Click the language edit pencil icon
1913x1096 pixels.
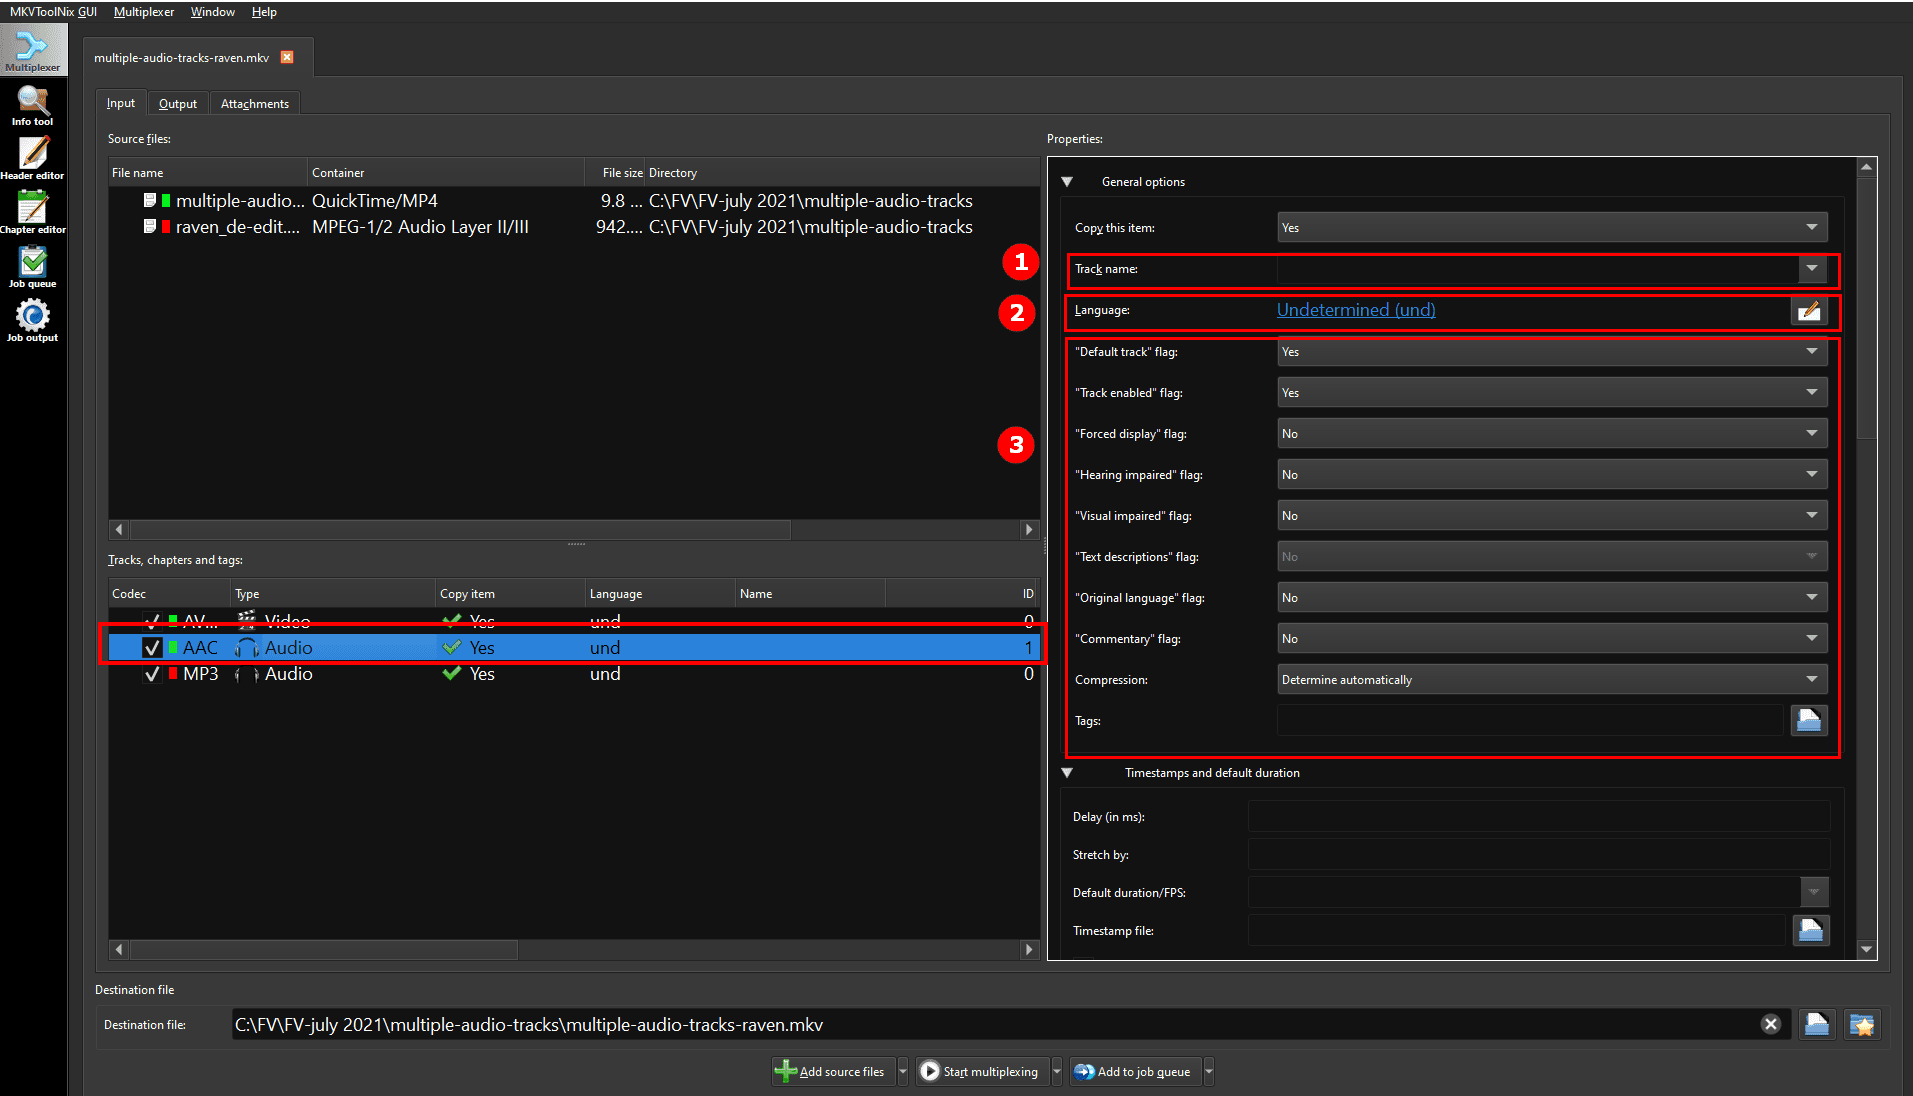coord(1809,311)
